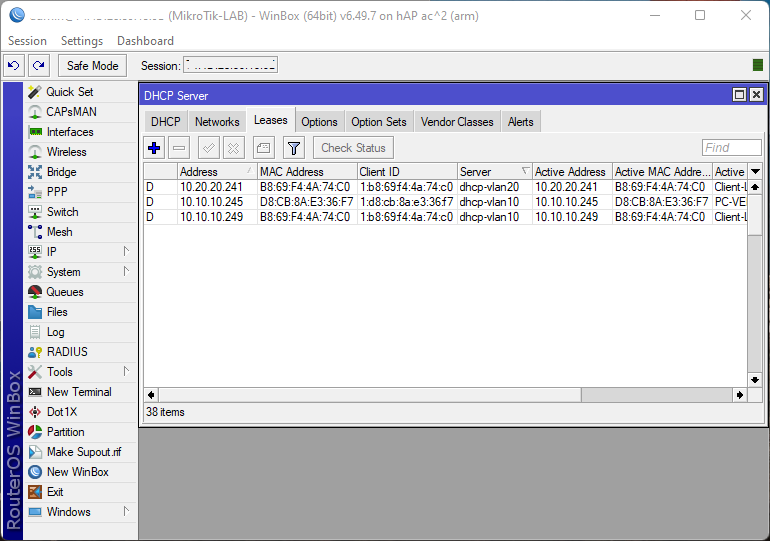
Task: Open the column chooser dropdown arrow
Action: 755,172
